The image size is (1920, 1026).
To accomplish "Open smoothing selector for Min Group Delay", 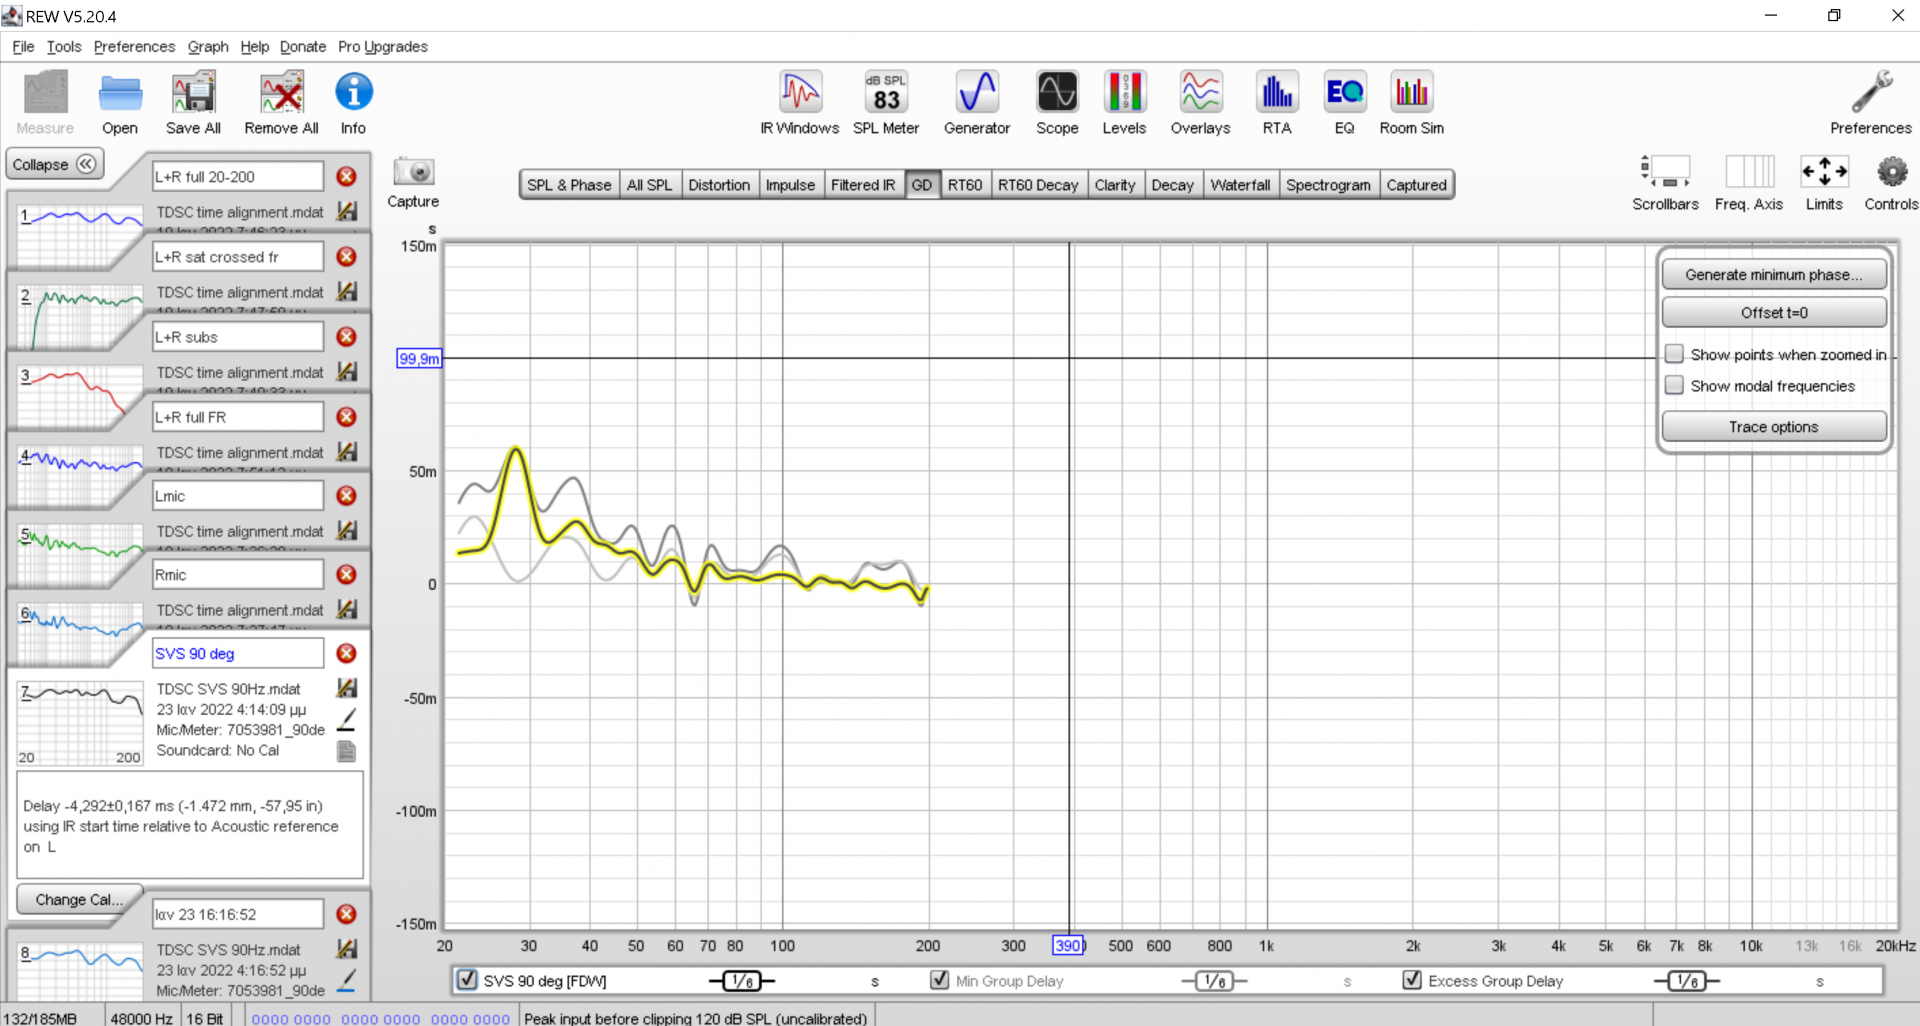I will tap(1214, 981).
